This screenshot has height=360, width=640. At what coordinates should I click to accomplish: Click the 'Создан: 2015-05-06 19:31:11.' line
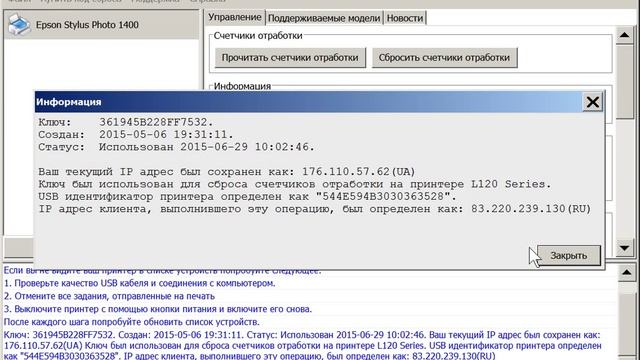(x=136, y=135)
